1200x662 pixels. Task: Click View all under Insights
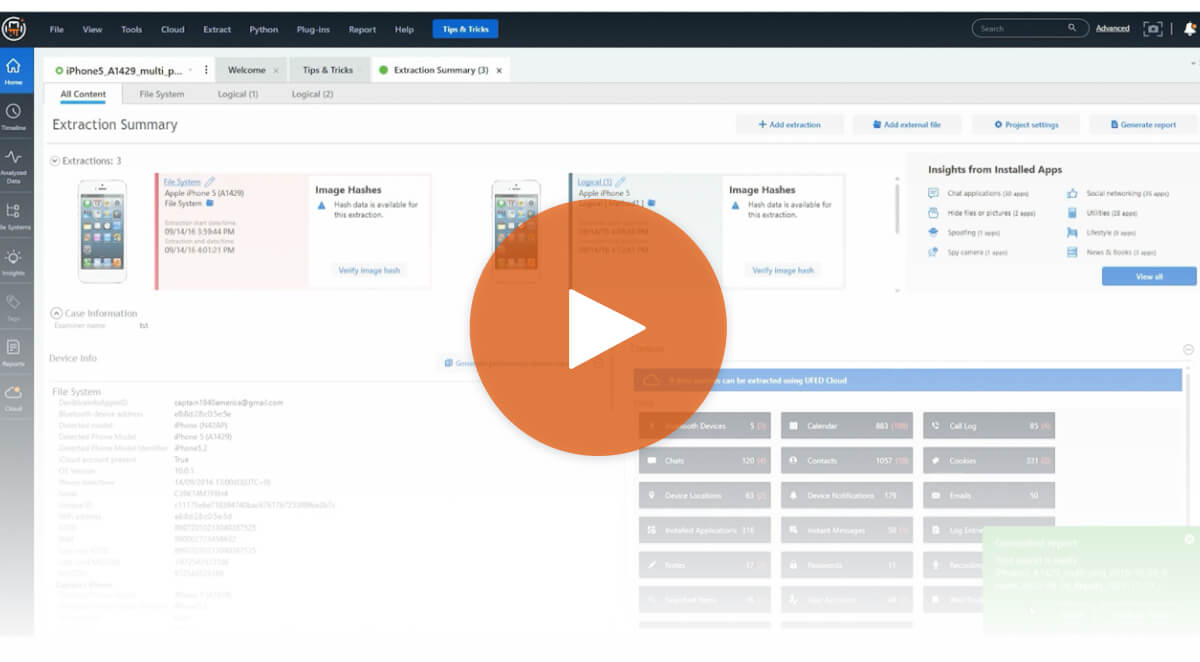point(1148,277)
